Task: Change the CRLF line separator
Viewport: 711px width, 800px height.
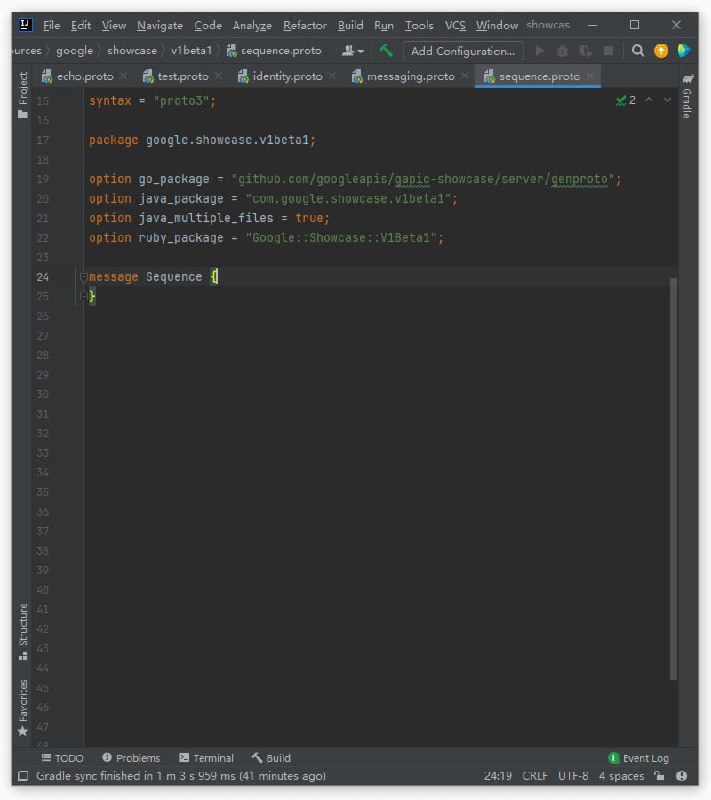Action: point(535,776)
